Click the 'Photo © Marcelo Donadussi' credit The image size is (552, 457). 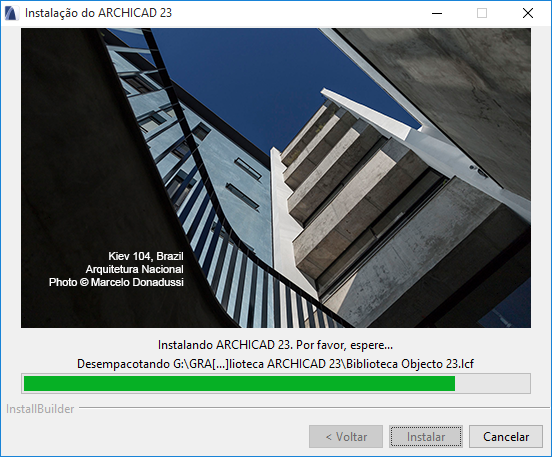click(x=116, y=282)
